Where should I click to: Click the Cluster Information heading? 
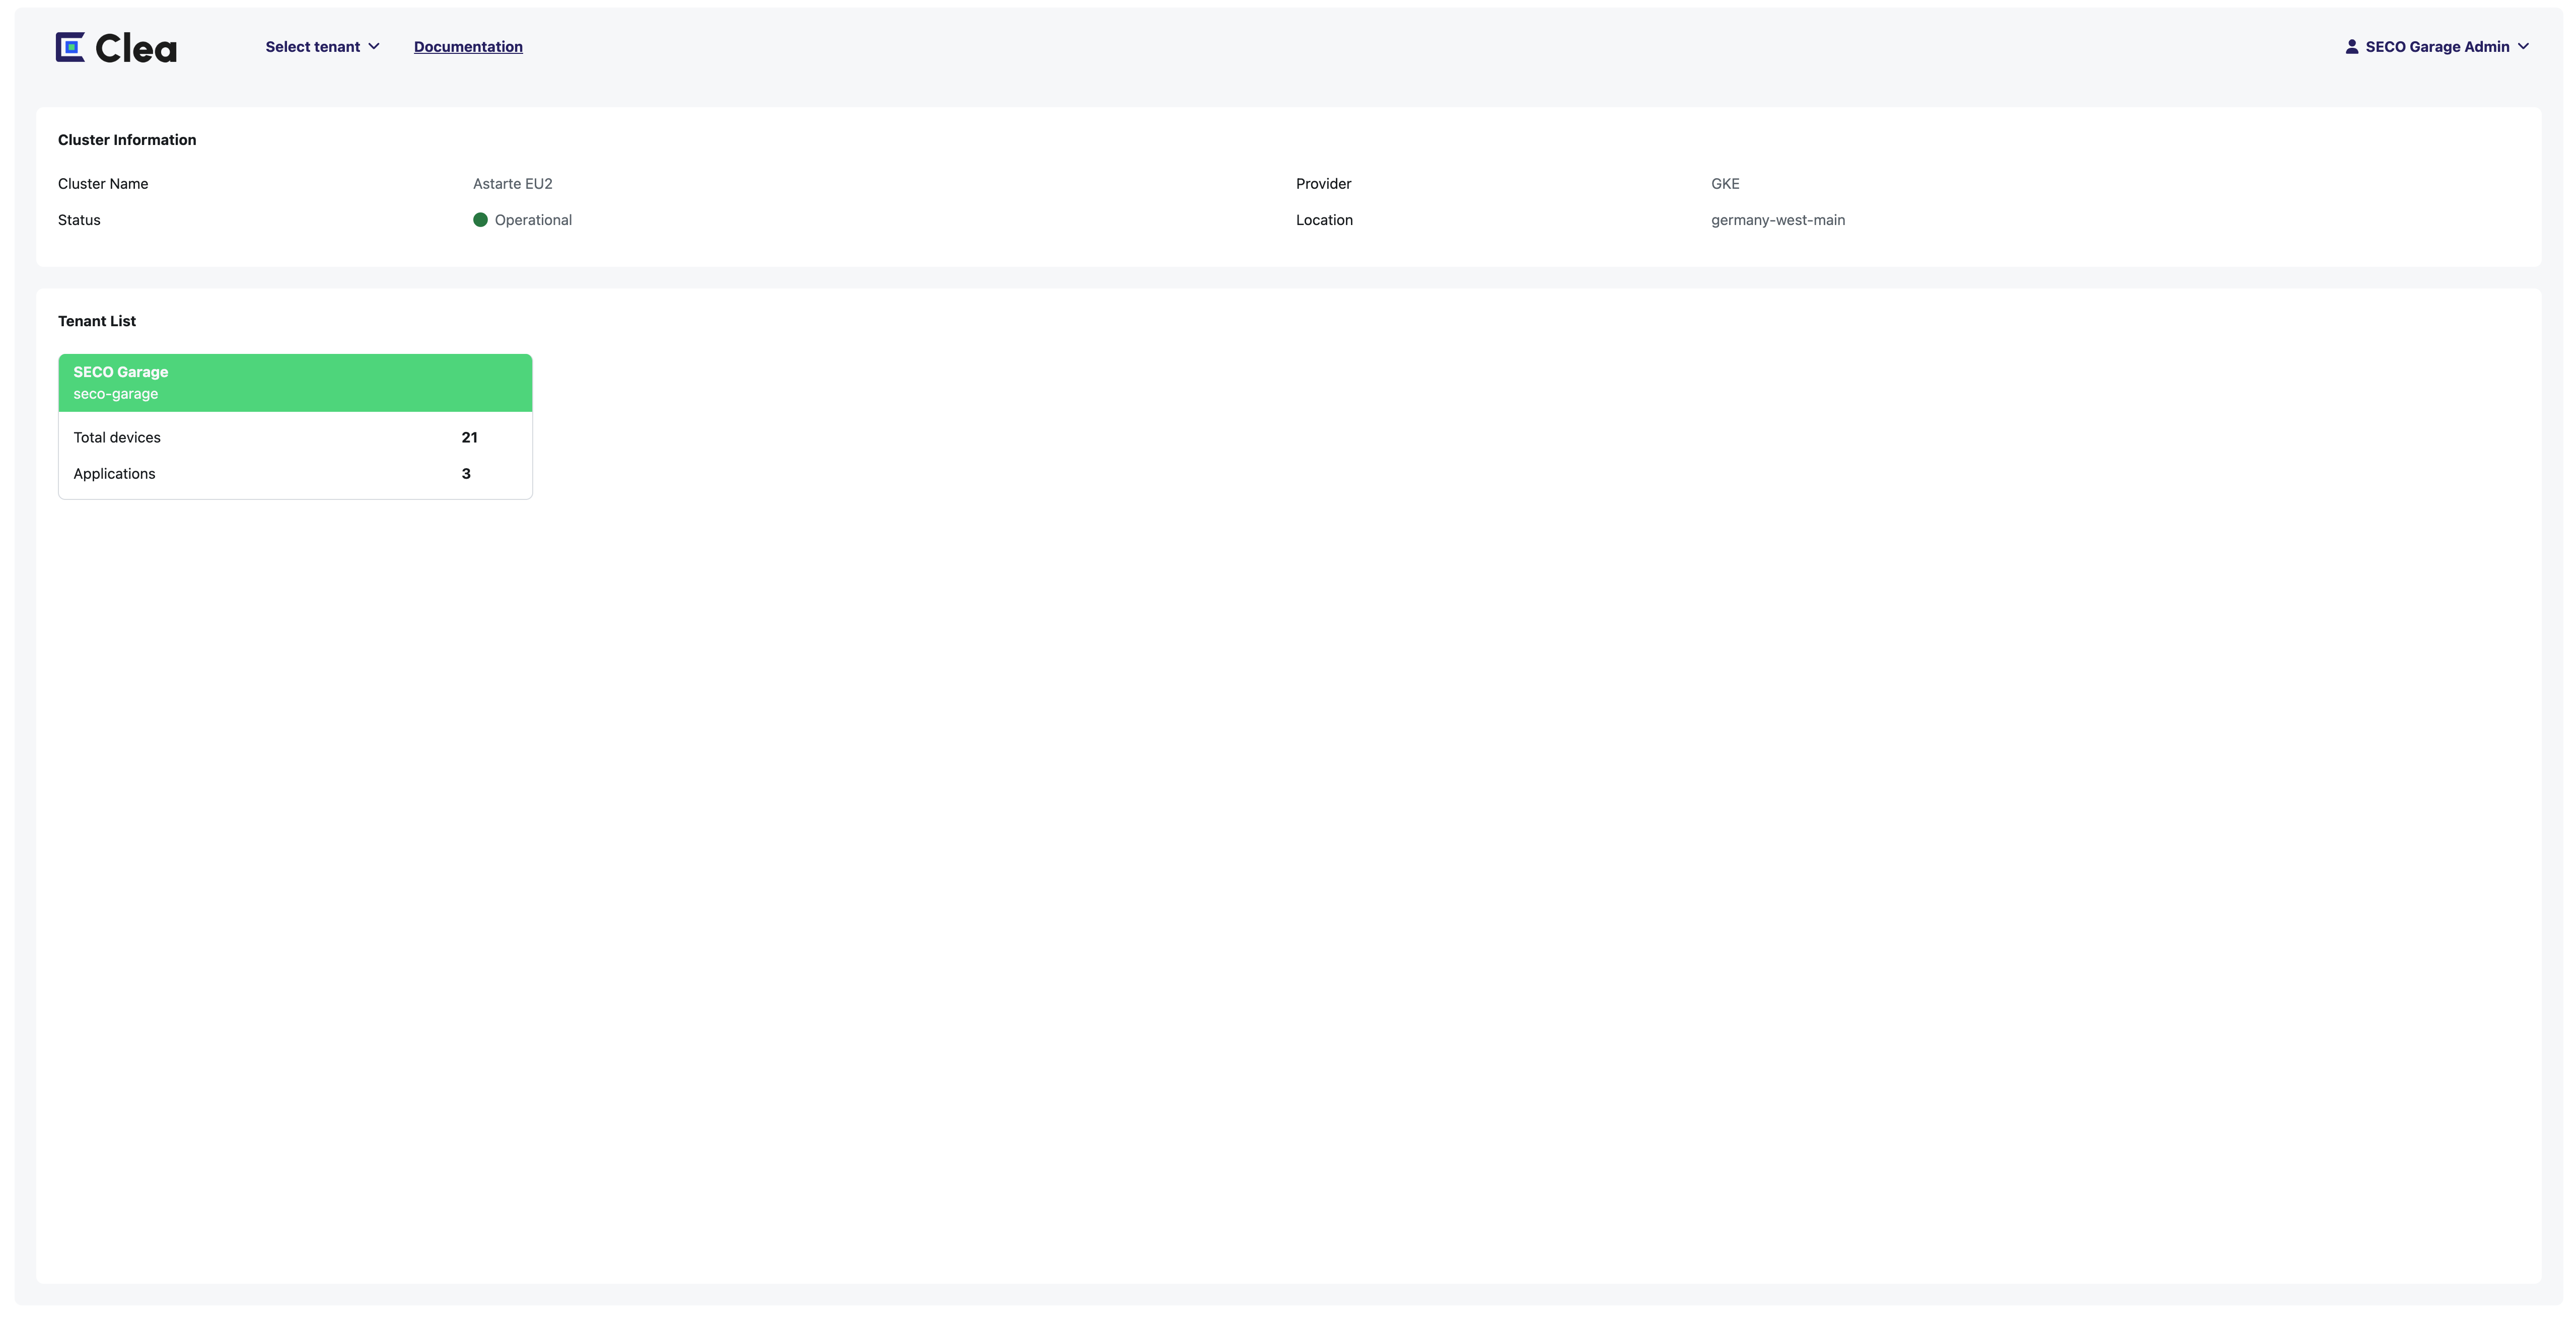point(127,140)
